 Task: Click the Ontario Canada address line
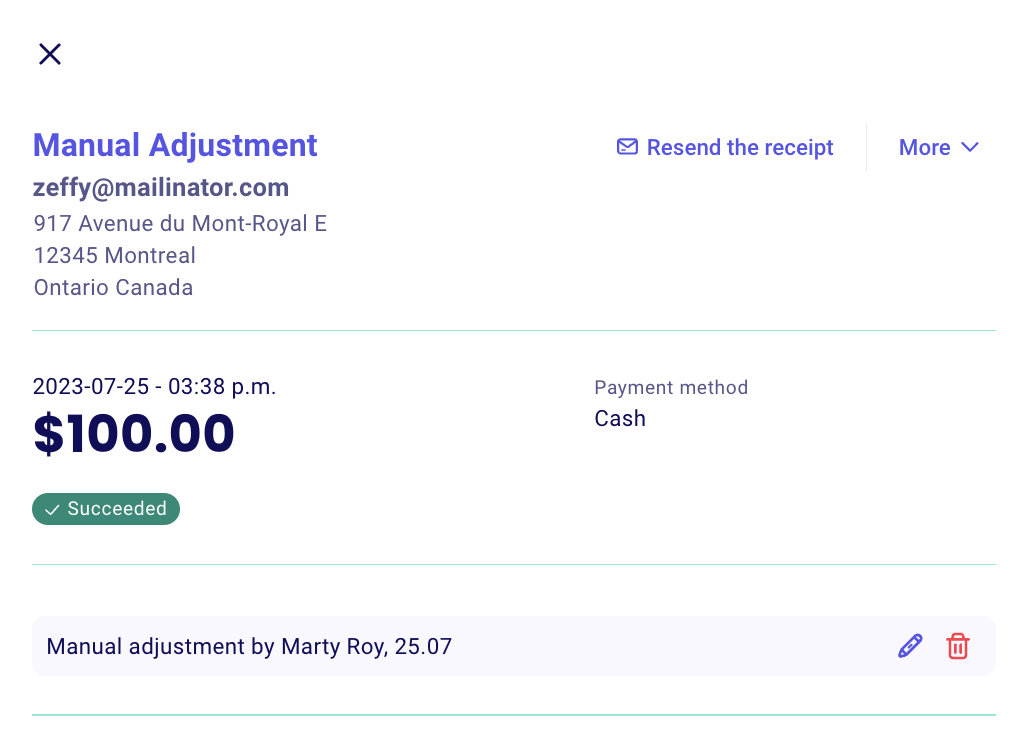pos(113,288)
